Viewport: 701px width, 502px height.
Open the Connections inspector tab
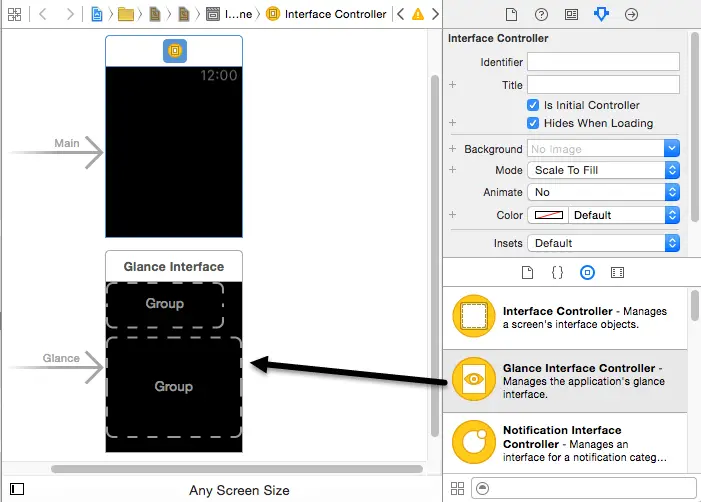(631, 15)
